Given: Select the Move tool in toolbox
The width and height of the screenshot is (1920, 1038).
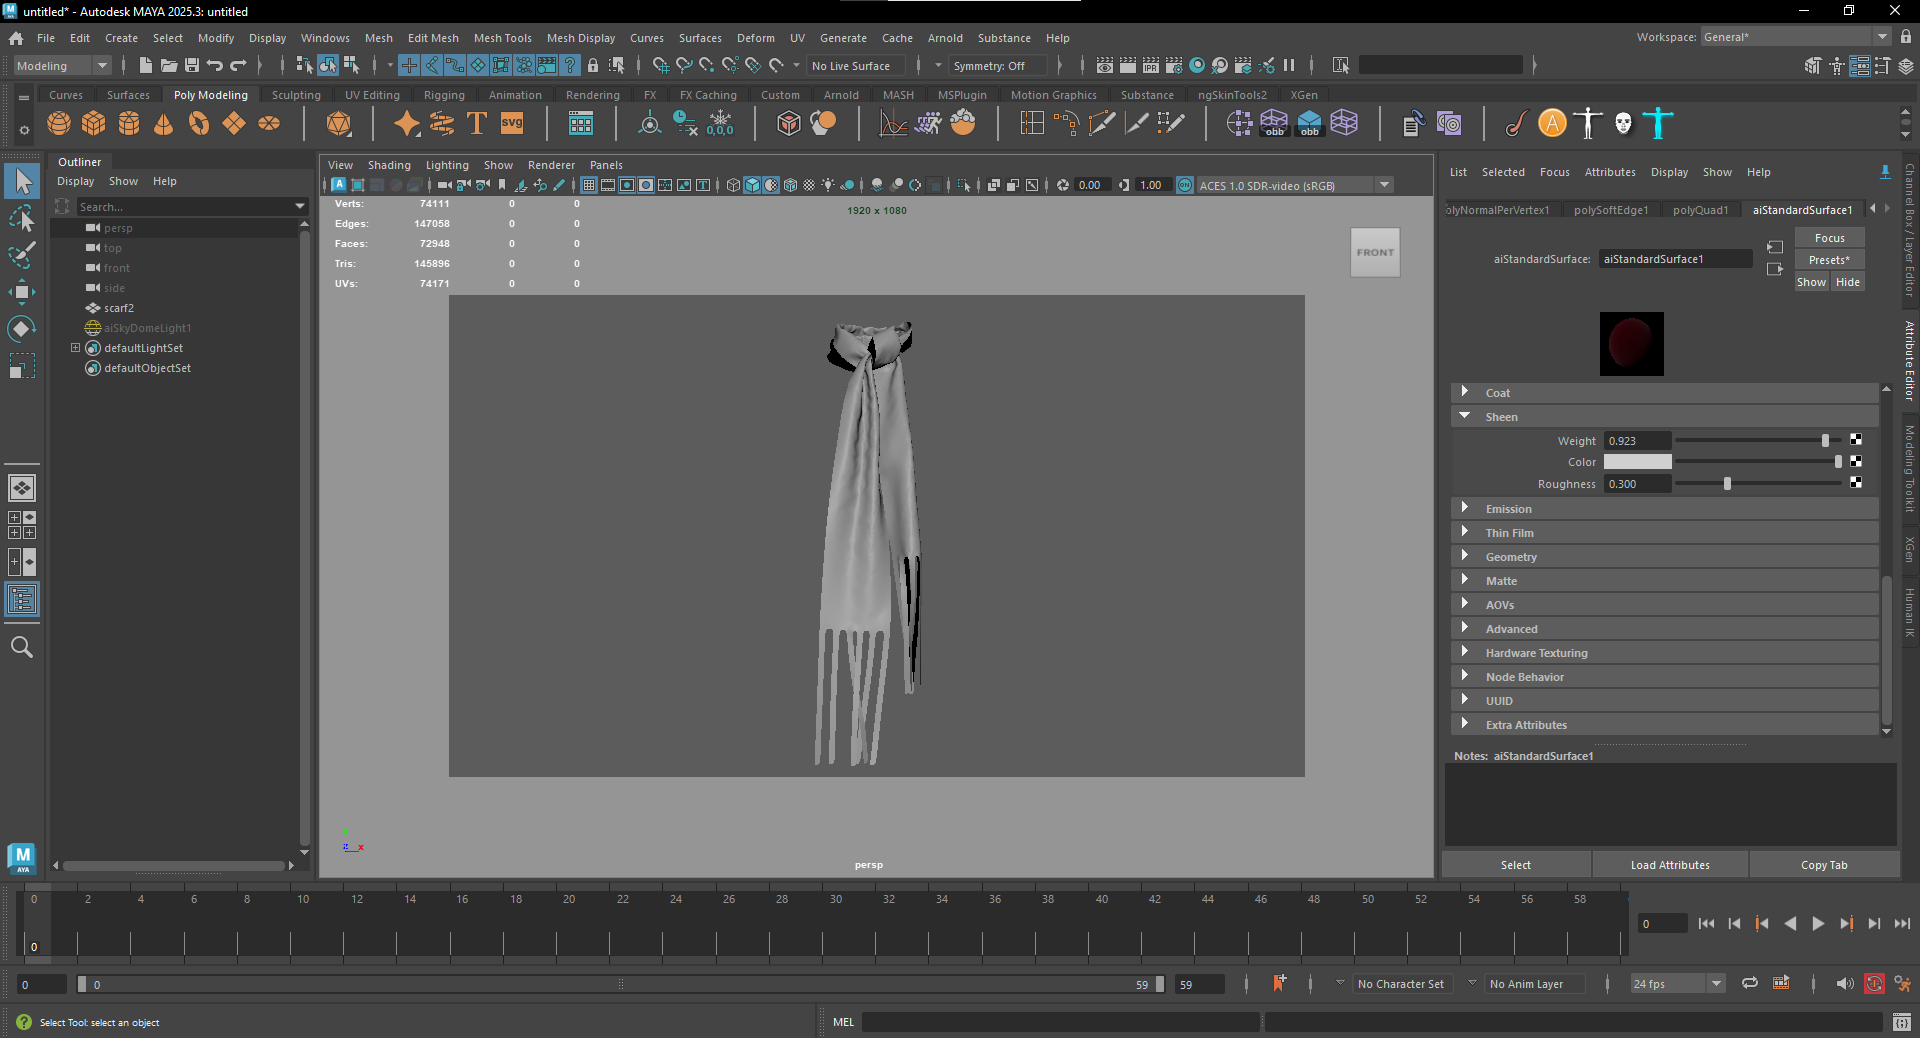Looking at the screenshot, I should pyautogui.click(x=21, y=292).
